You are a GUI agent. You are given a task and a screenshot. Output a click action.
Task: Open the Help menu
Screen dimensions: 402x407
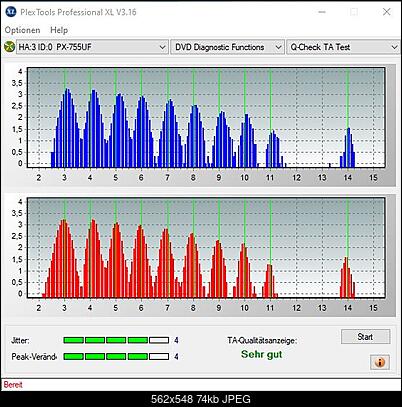[59, 30]
